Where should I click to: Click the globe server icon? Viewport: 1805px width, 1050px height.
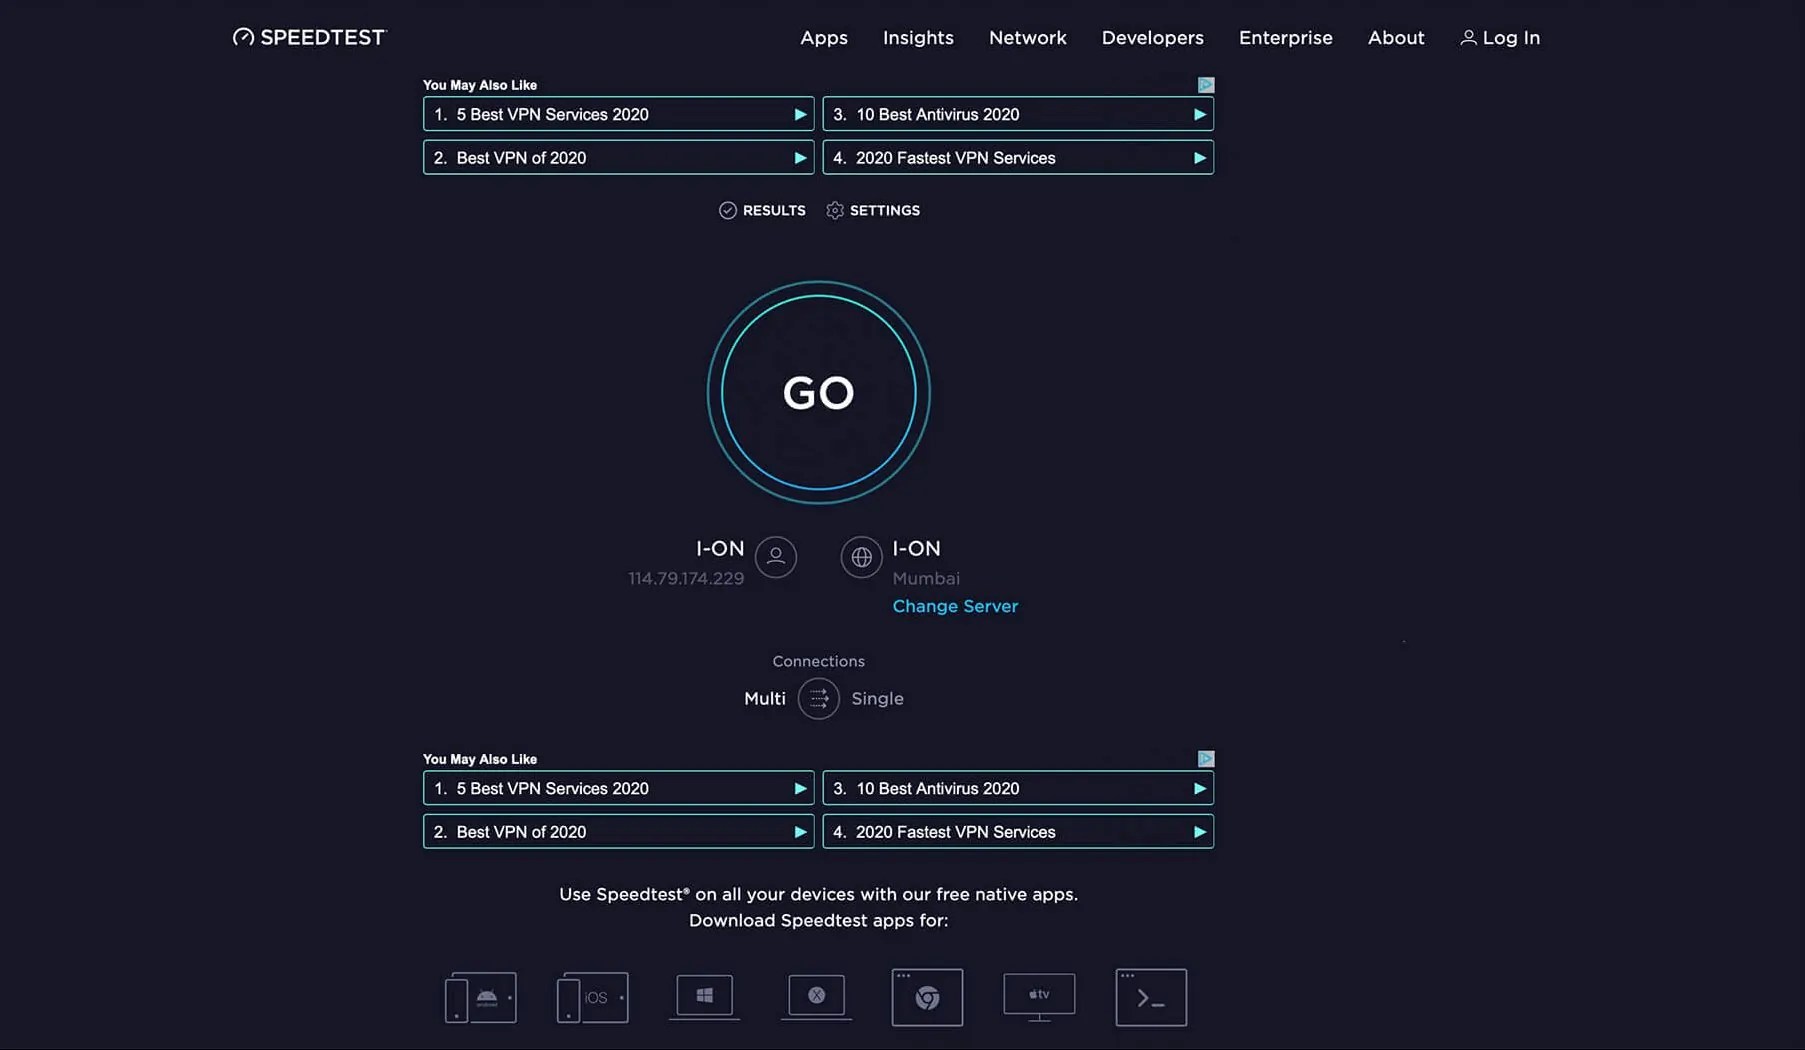(861, 557)
